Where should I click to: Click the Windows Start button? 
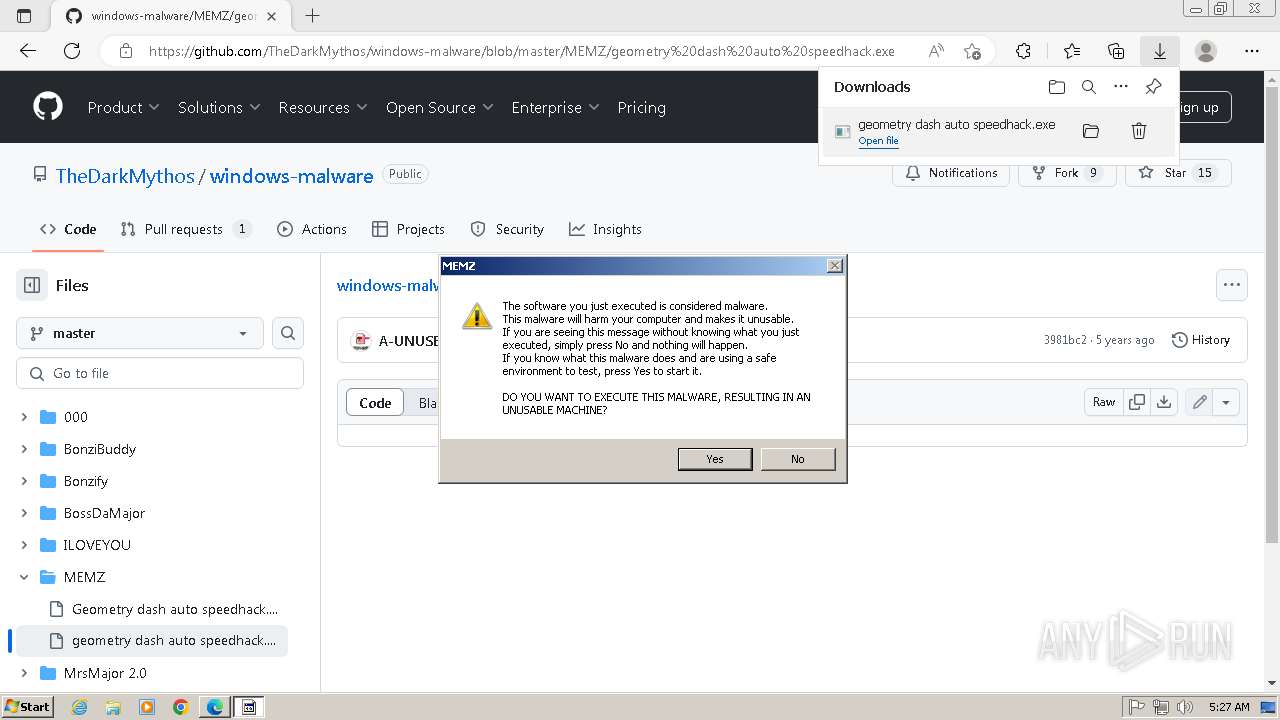[28, 706]
